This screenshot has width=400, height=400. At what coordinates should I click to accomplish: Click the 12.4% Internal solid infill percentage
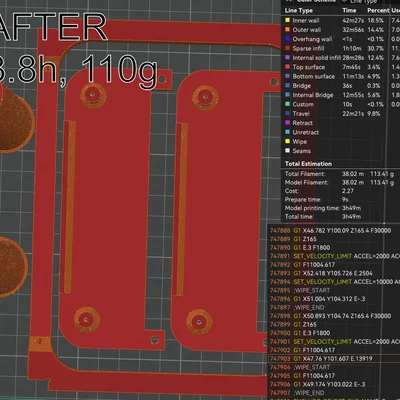[x=375, y=58]
